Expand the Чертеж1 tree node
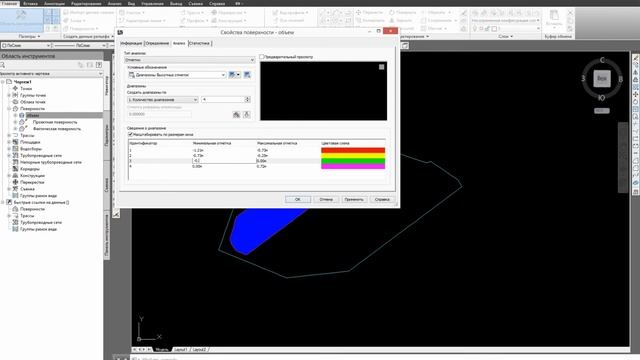The height and width of the screenshot is (360, 640). pos(3,82)
